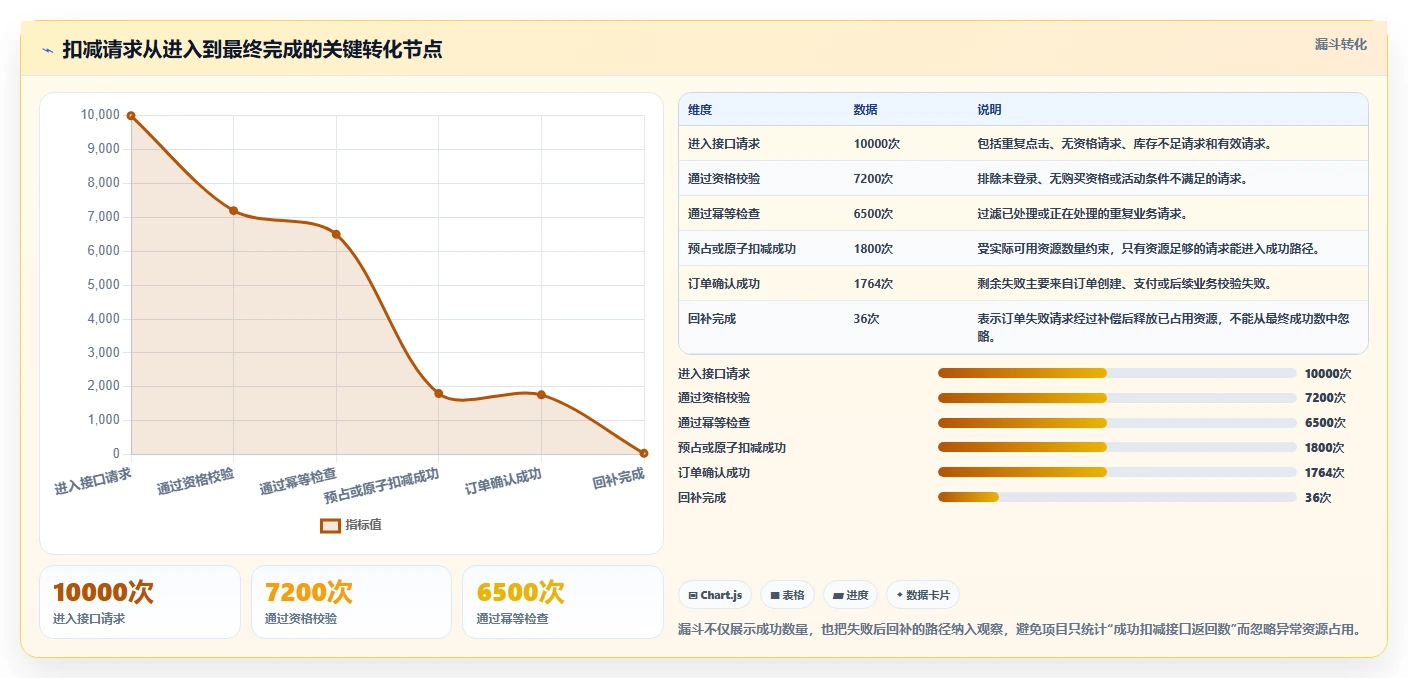Click the 36次 value beside progress bar
Screen dimensions: 1408x678
pos(1317,497)
